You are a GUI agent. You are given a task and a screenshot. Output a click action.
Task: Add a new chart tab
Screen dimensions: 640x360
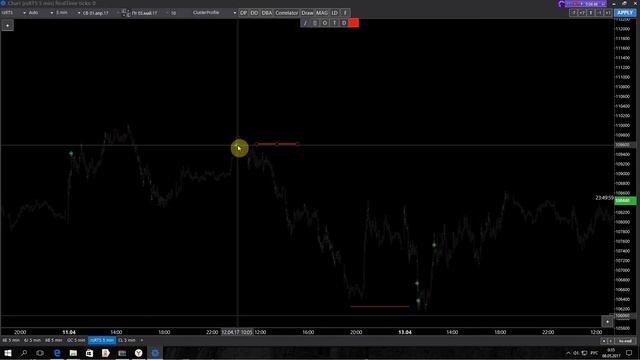click(142, 340)
